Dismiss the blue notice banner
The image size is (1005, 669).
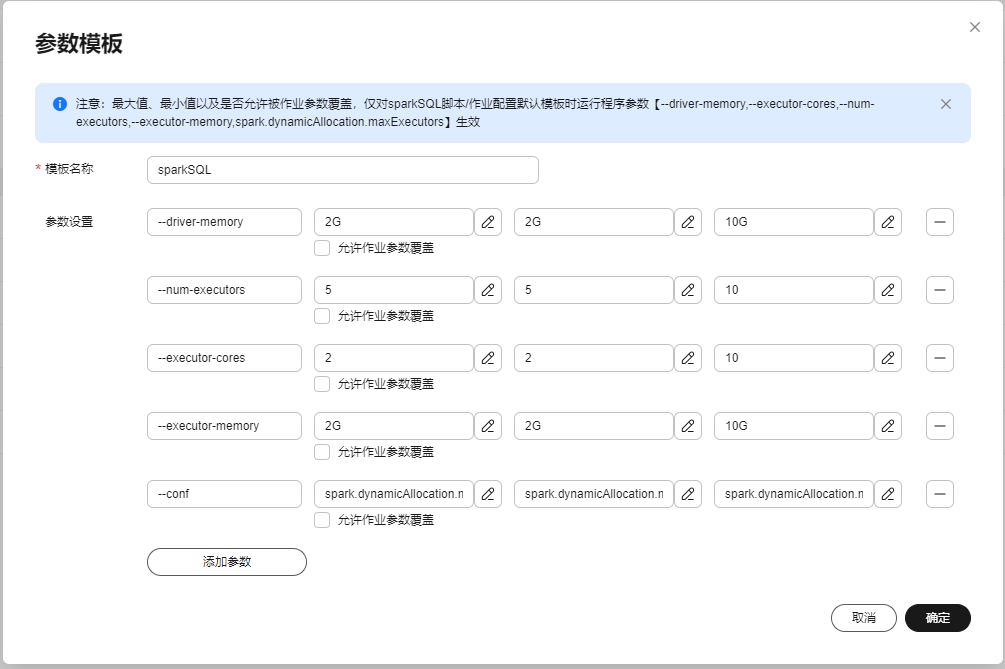[946, 104]
